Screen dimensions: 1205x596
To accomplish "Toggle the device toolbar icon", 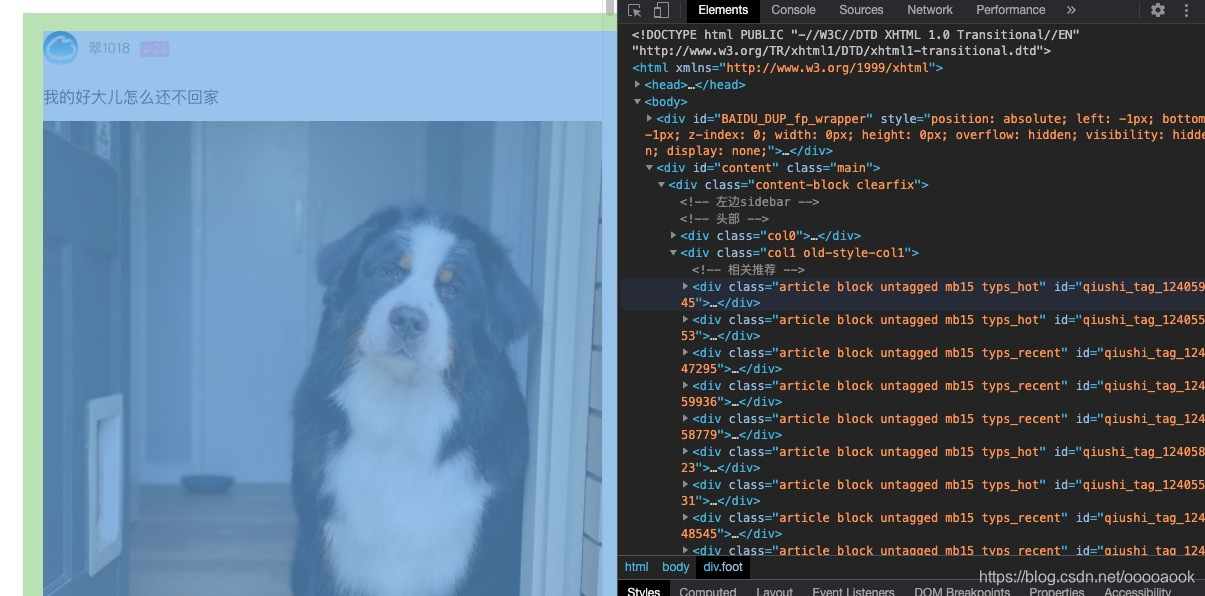I will tap(661, 10).
